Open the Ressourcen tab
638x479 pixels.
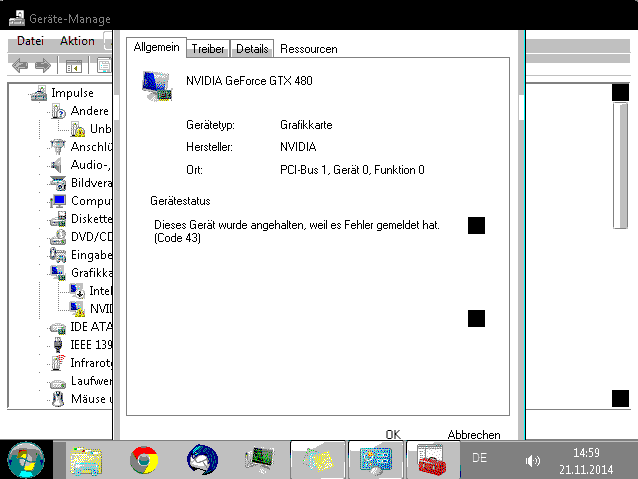point(308,49)
